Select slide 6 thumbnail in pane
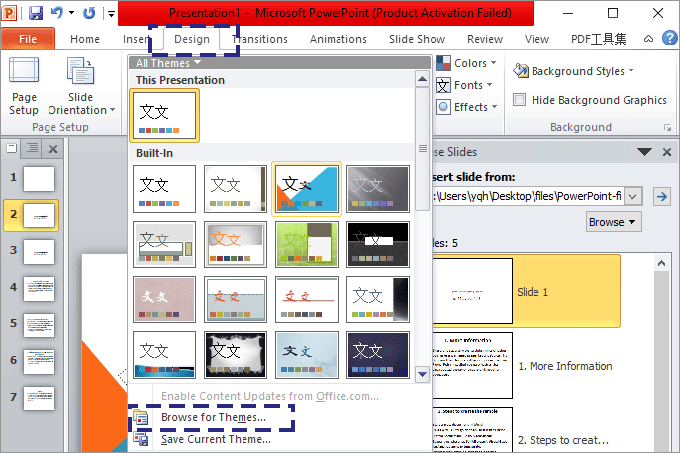The image size is (680, 453). pos(39,362)
